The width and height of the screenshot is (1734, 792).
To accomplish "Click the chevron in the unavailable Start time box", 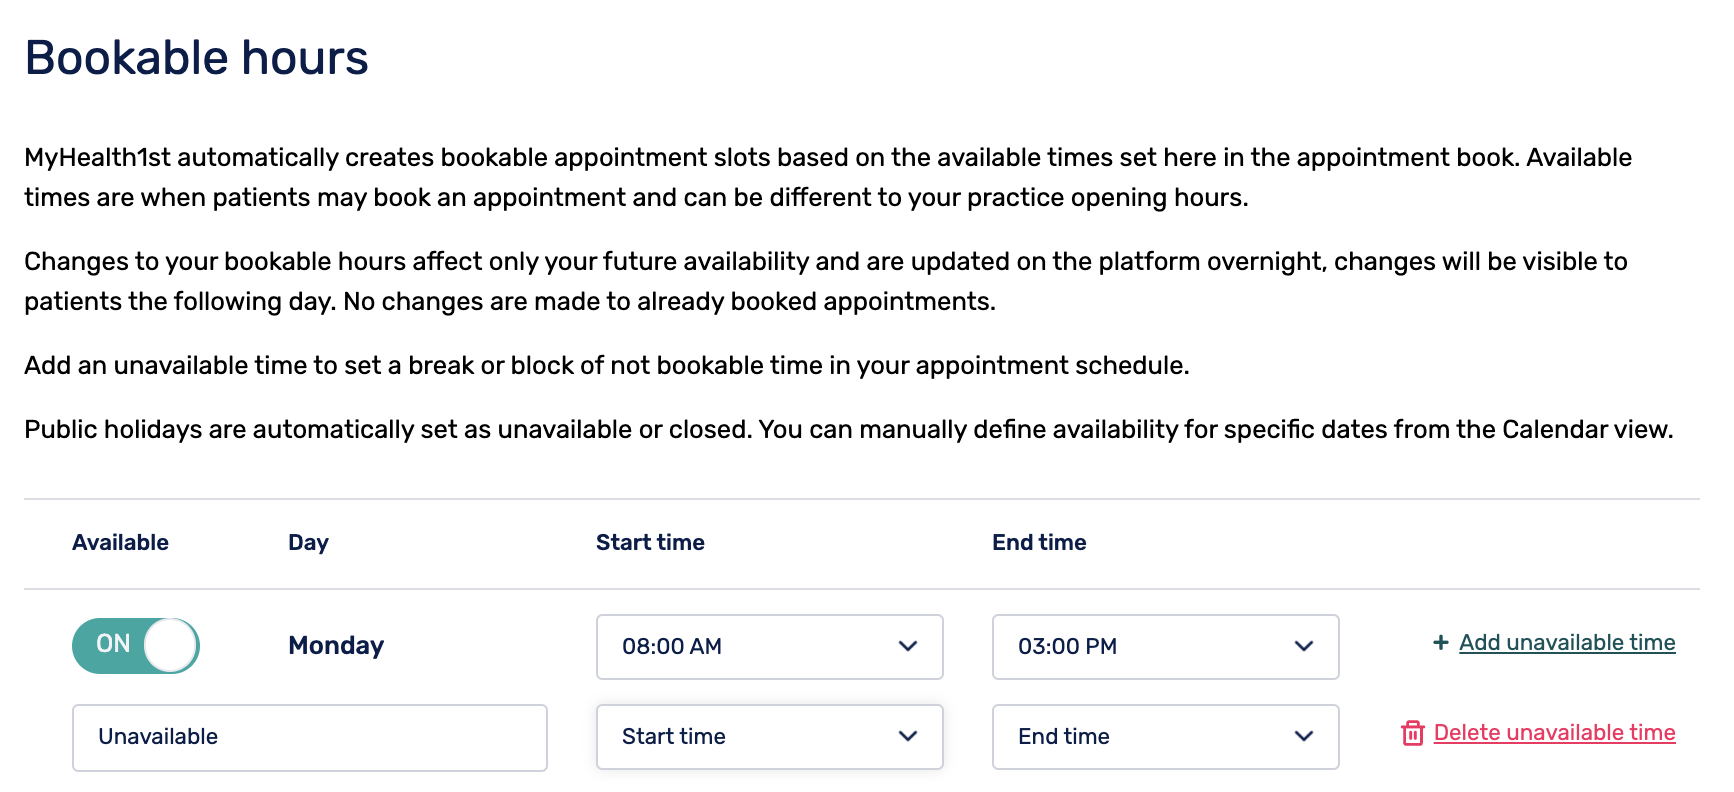I will pos(907,736).
